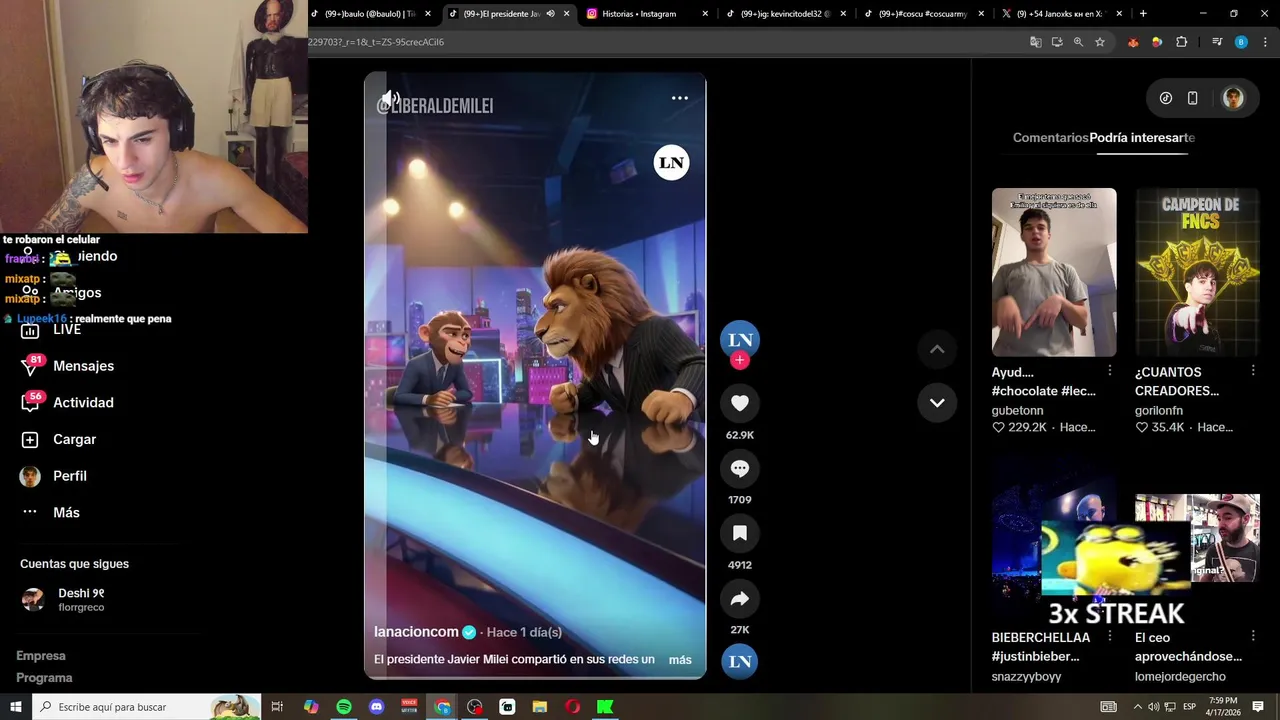1280x720 pixels.
Task: Open the browser media control icon
Action: [1217, 42]
